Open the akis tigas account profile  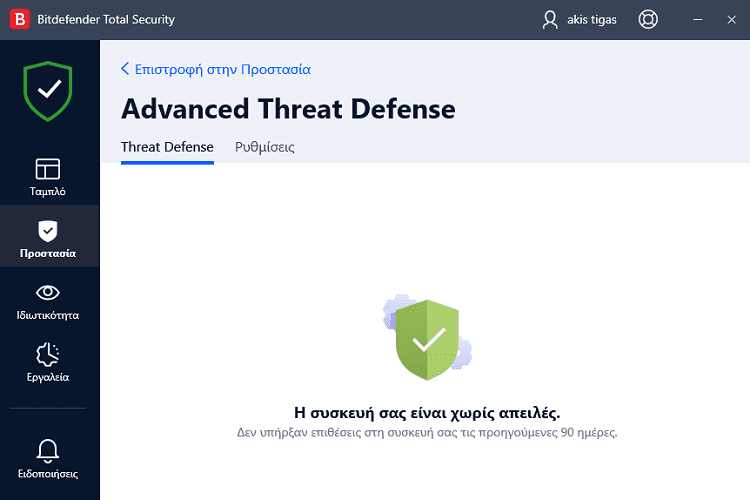[579, 20]
